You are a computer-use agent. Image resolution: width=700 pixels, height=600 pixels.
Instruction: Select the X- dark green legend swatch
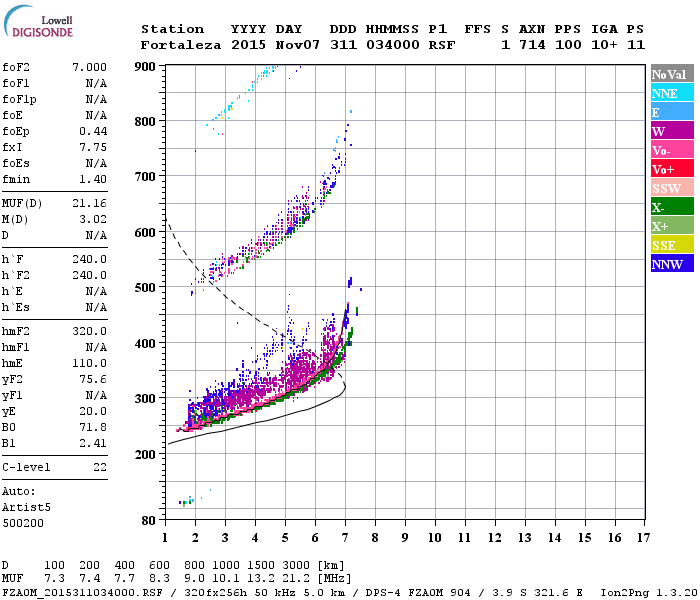click(672, 207)
